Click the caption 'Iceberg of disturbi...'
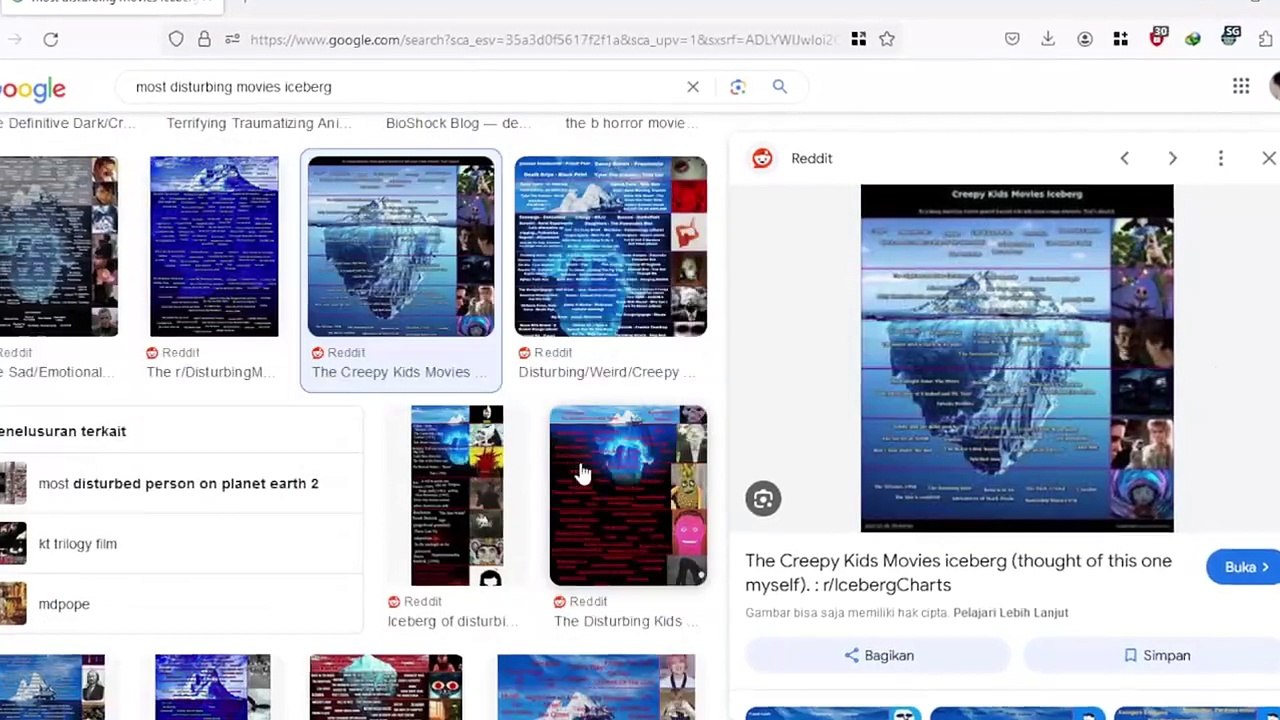This screenshot has width=1280, height=720. (x=452, y=621)
